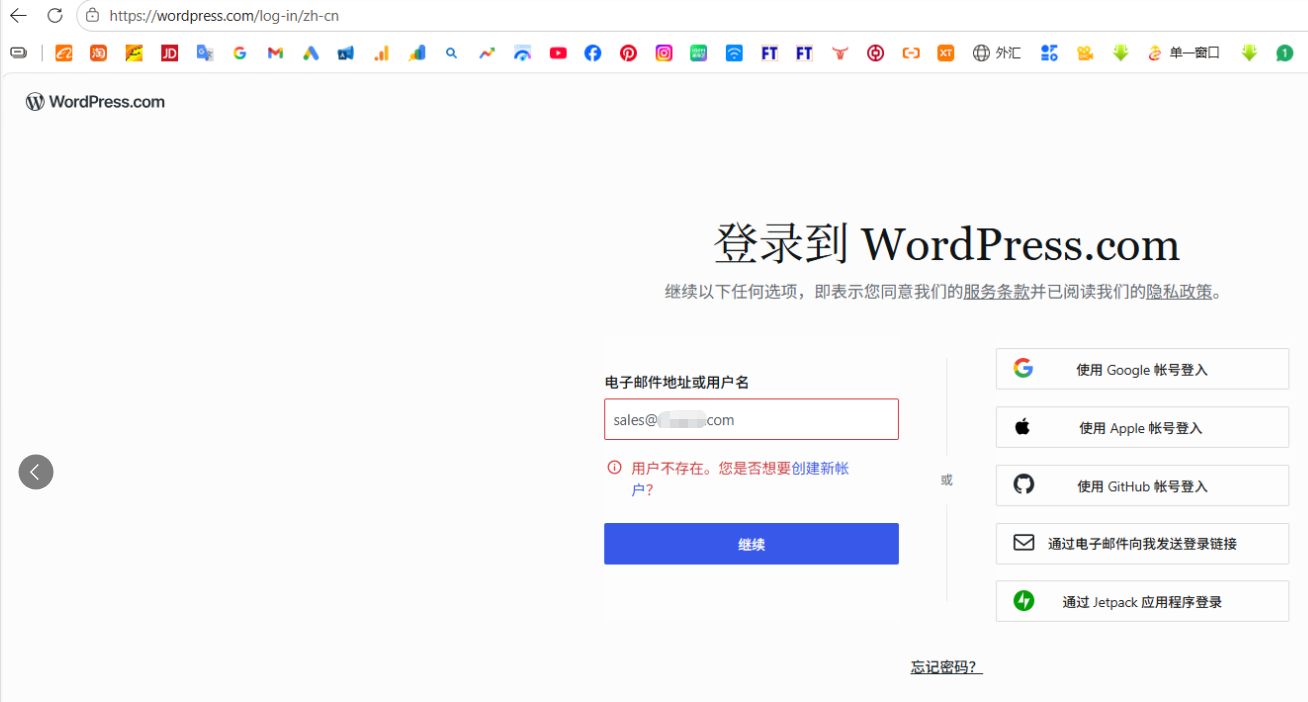The height and width of the screenshot is (702, 1308).
Task: Open the Google 'G' bookmark in the bar
Action: (x=240, y=53)
